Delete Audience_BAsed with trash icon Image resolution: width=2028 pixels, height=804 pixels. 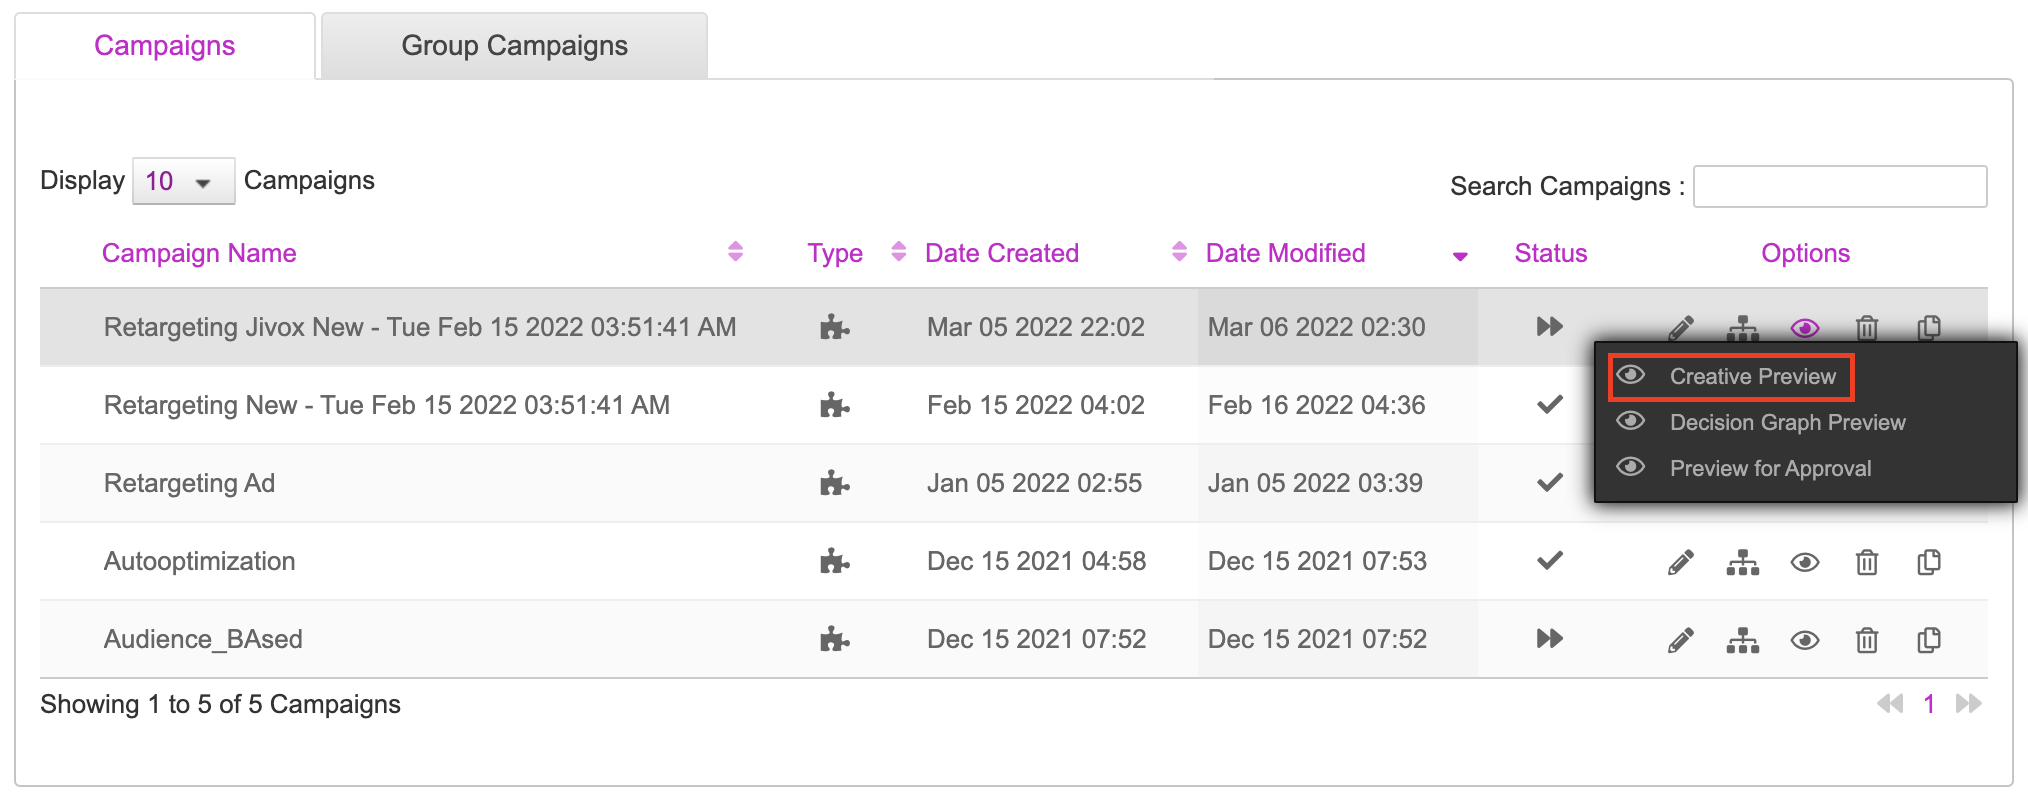coord(1867,641)
